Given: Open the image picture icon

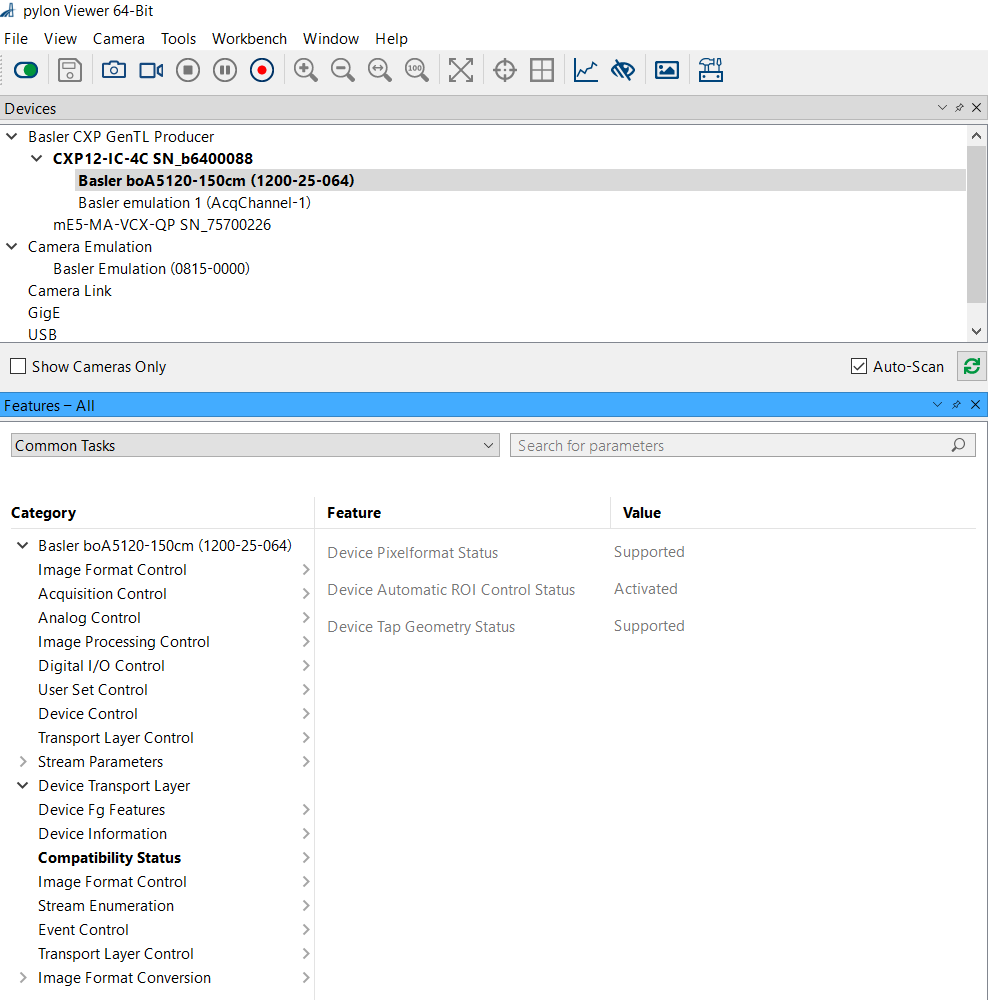Looking at the screenshot, I should coord(667,70).
